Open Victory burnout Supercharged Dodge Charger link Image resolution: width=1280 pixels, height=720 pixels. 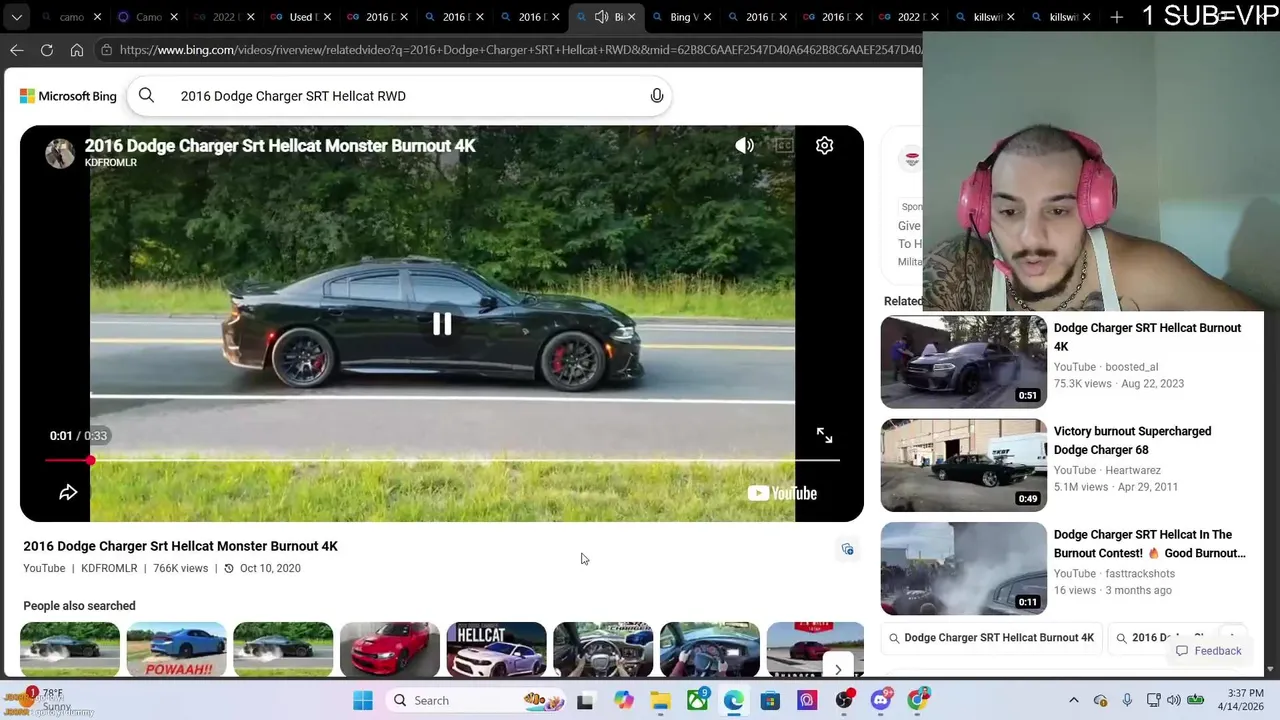click(1132, 440)
